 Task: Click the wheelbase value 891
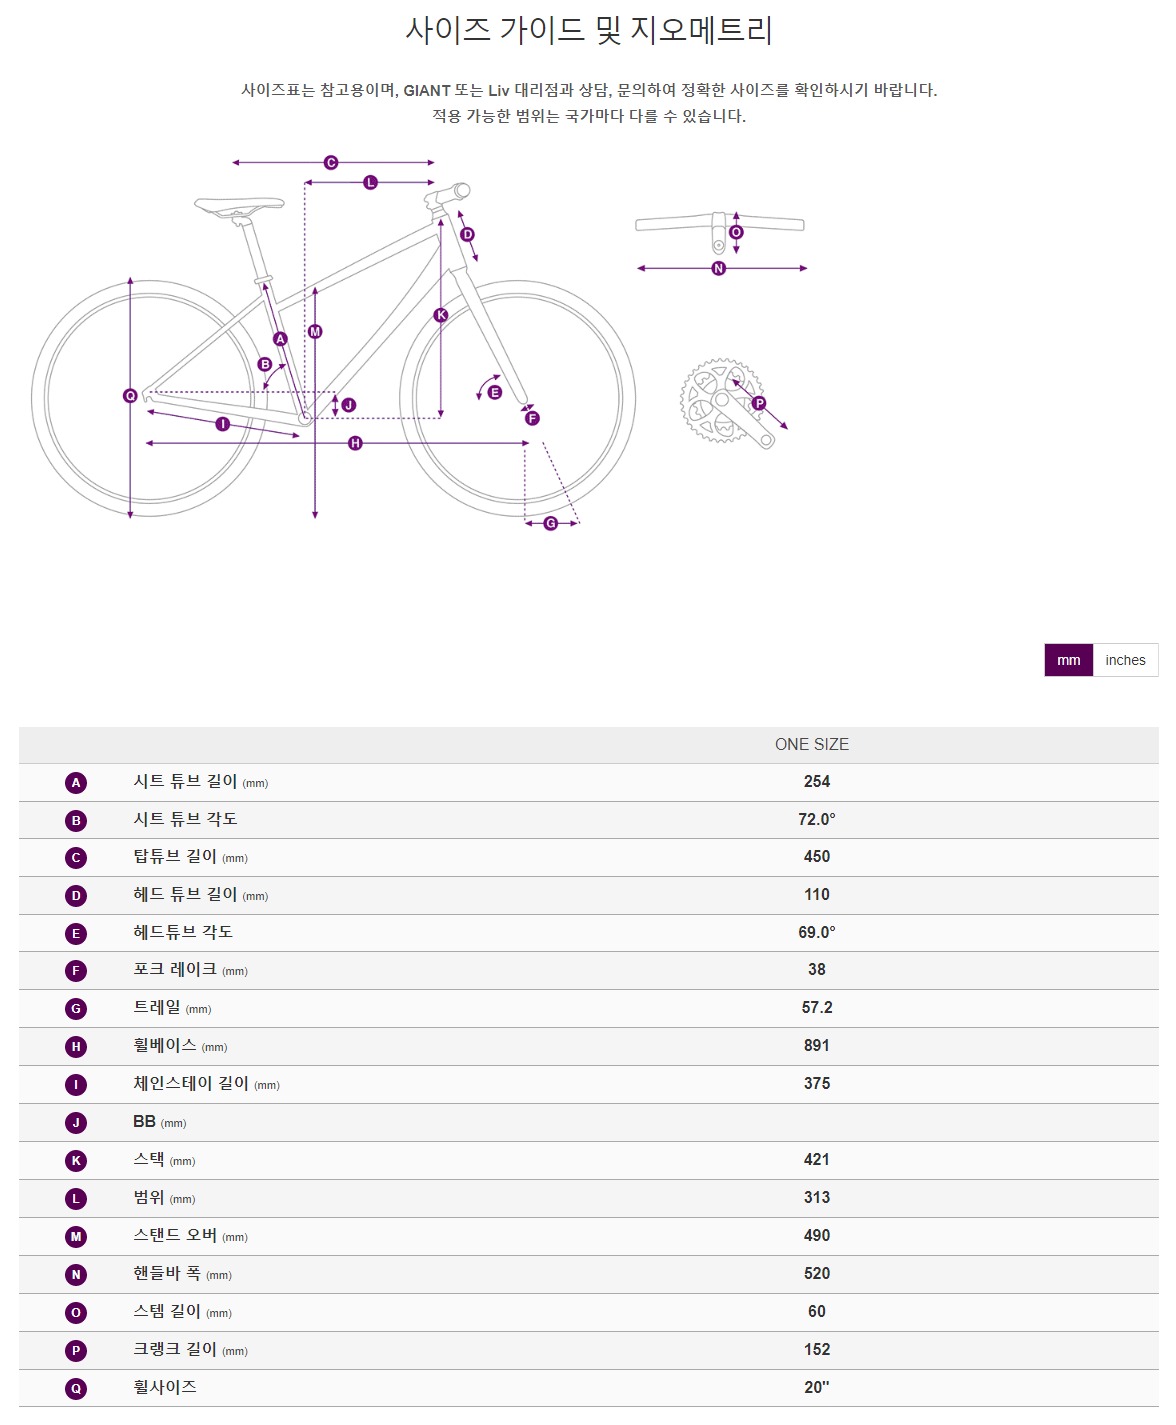817,1045
